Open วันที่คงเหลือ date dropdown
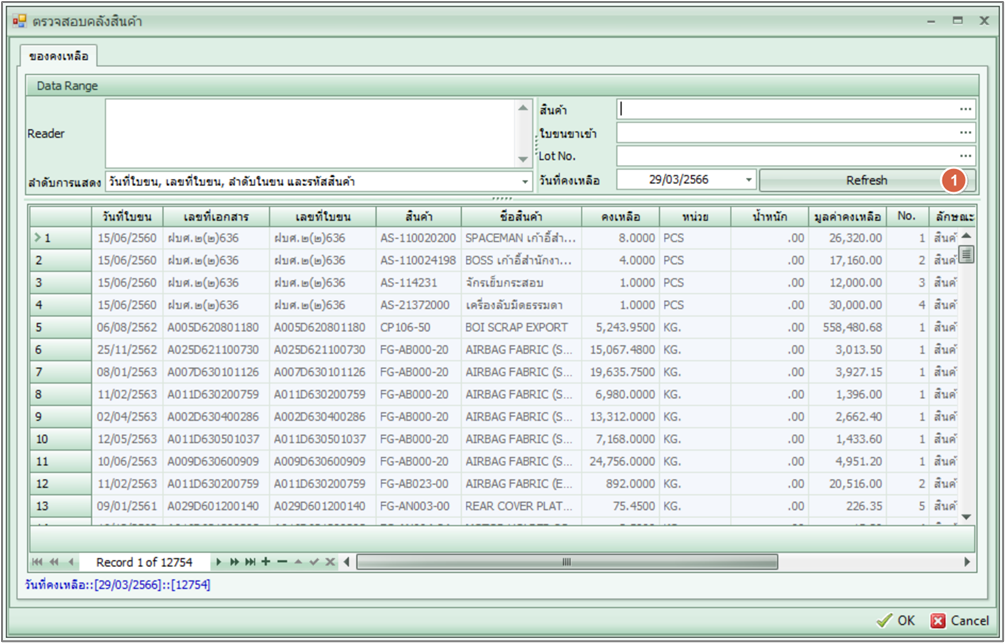This screenshot has height=643, width=1005. (x=749, y=180)
